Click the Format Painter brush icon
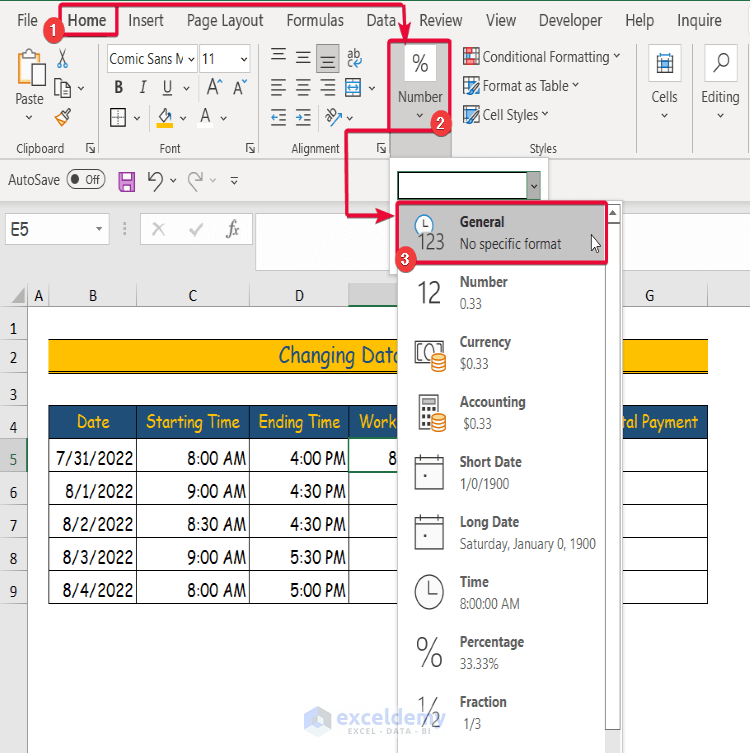Viewport: 750px width, 753px height. click(63, 117)
